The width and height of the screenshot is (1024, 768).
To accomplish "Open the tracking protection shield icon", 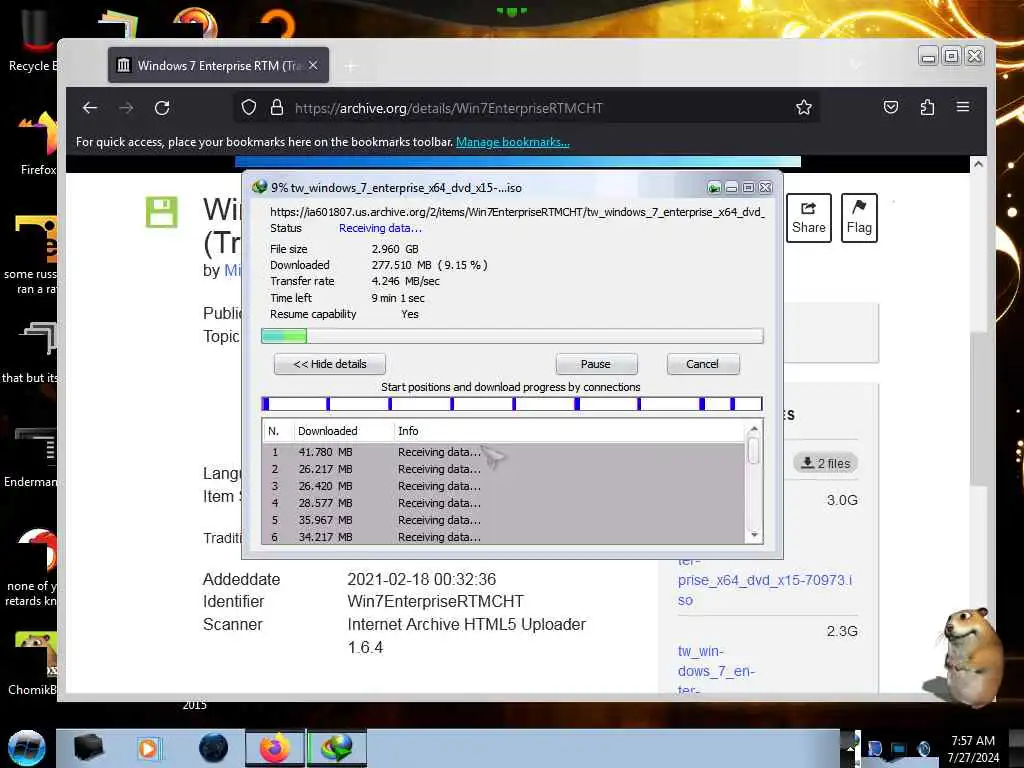I will (249, 107).
